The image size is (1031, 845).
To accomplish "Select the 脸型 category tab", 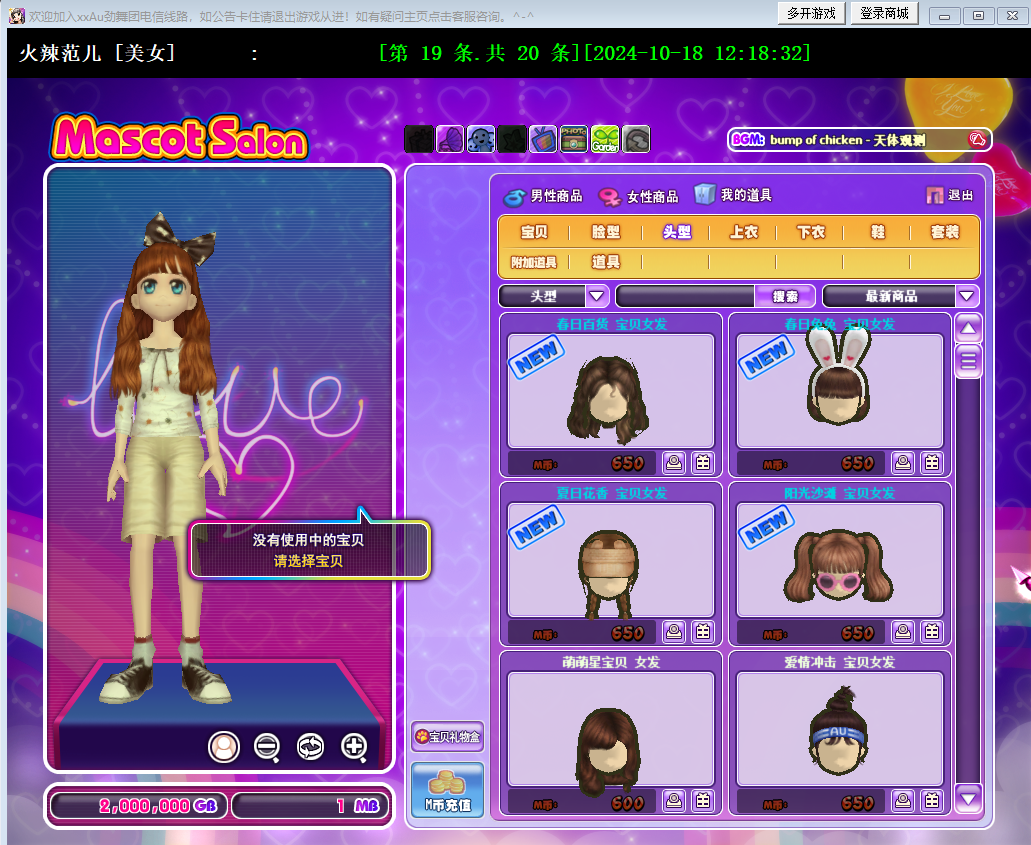I will click(x=606, y=232).
